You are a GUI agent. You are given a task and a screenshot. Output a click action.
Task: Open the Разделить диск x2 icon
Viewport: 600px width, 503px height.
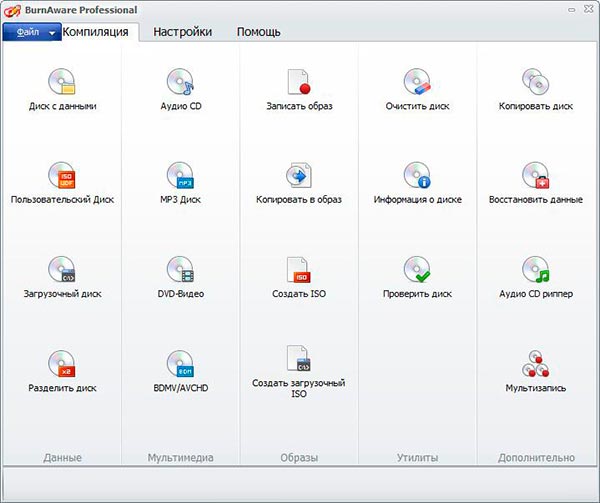62,363
